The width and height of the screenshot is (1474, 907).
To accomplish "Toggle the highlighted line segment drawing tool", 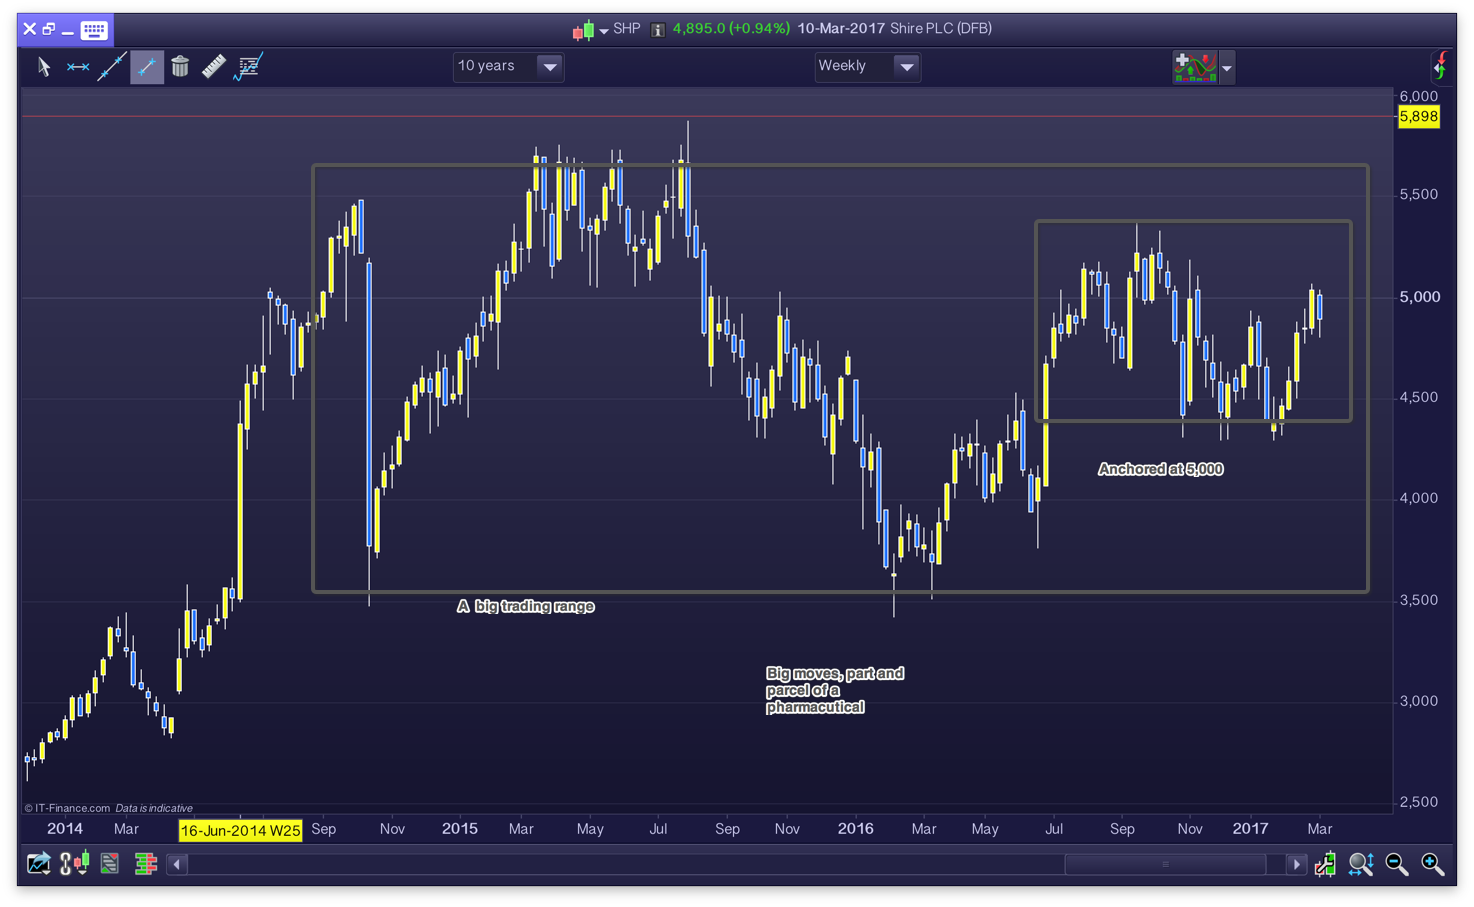I will [146, 67].
